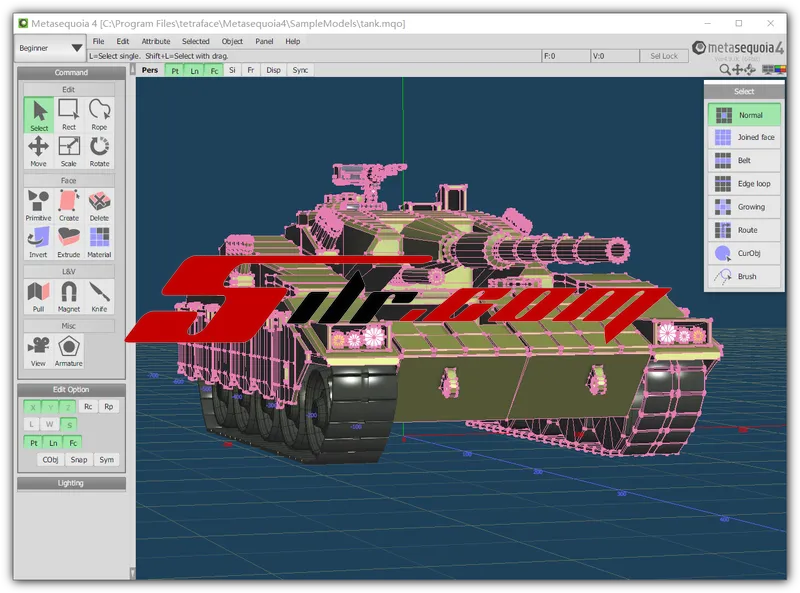The width and height of the screenshot is (800, 593).
Task: Toggle the Z axis in Edit Option
Action: [67, 407]
